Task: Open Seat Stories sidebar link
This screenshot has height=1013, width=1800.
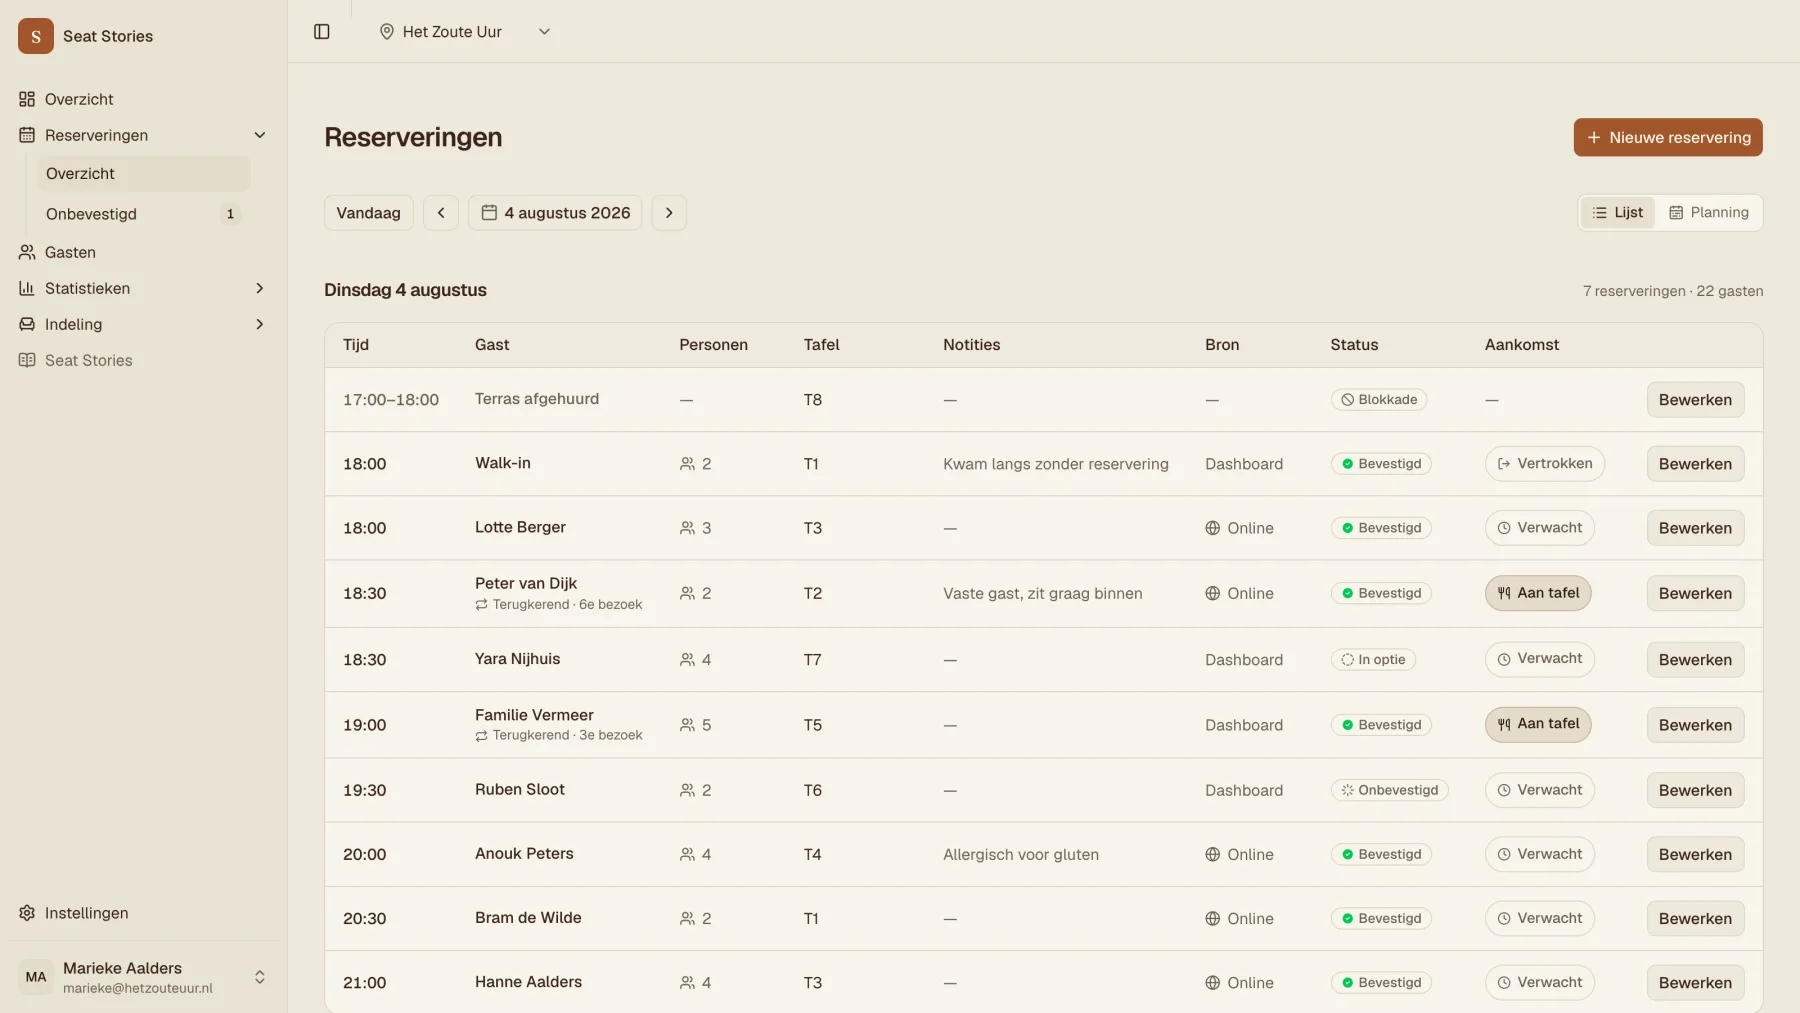Action: 143,360
